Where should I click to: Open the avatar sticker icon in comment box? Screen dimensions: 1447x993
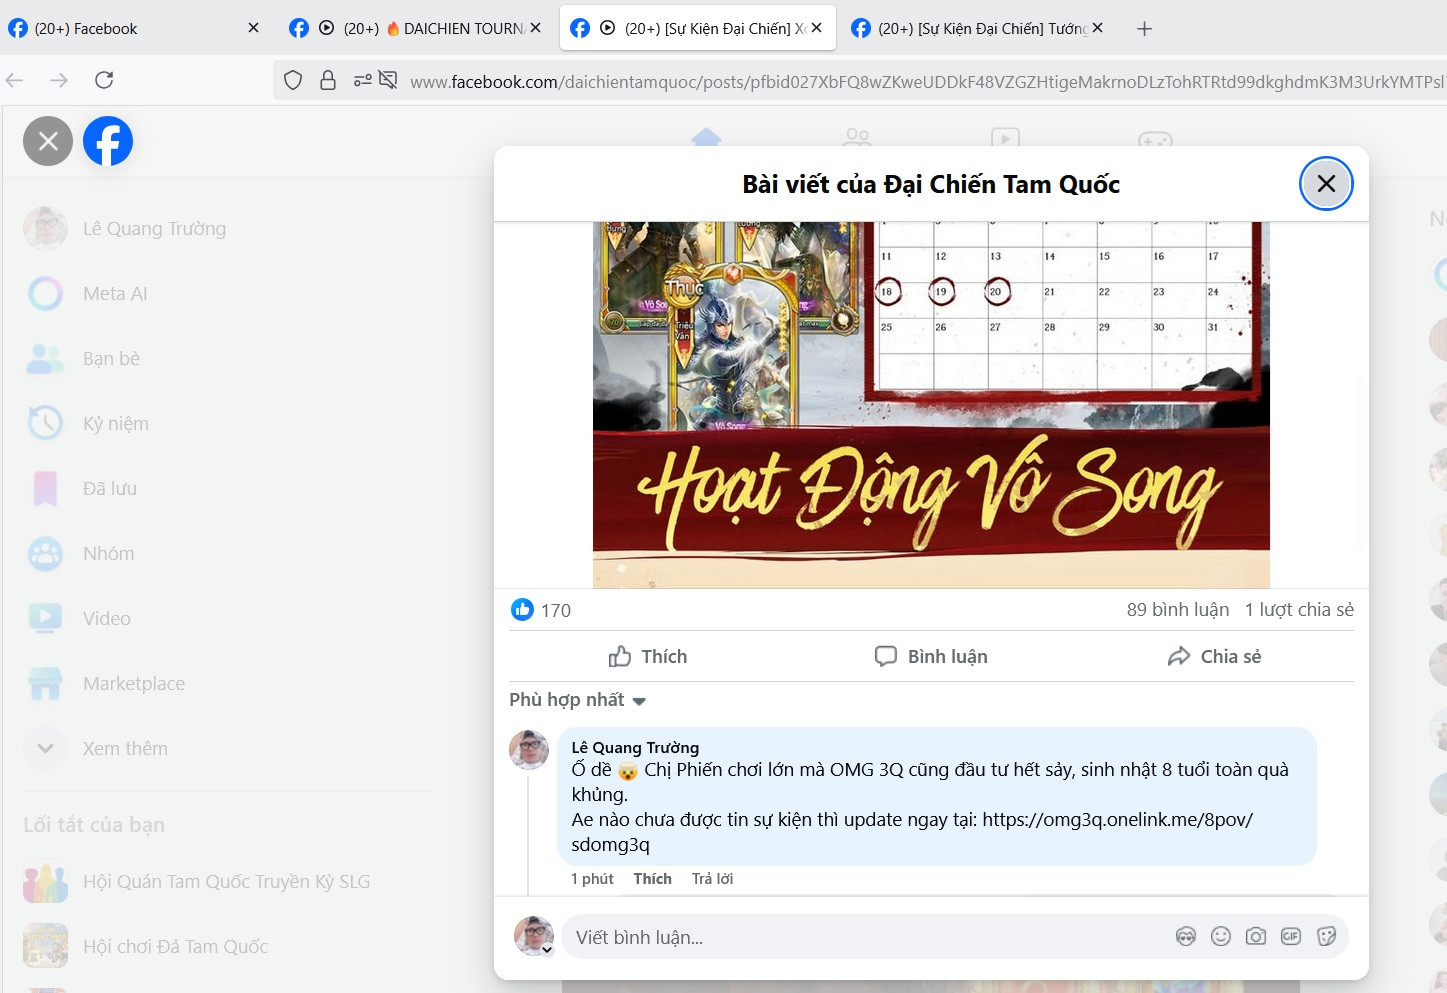pos(1186,937)
